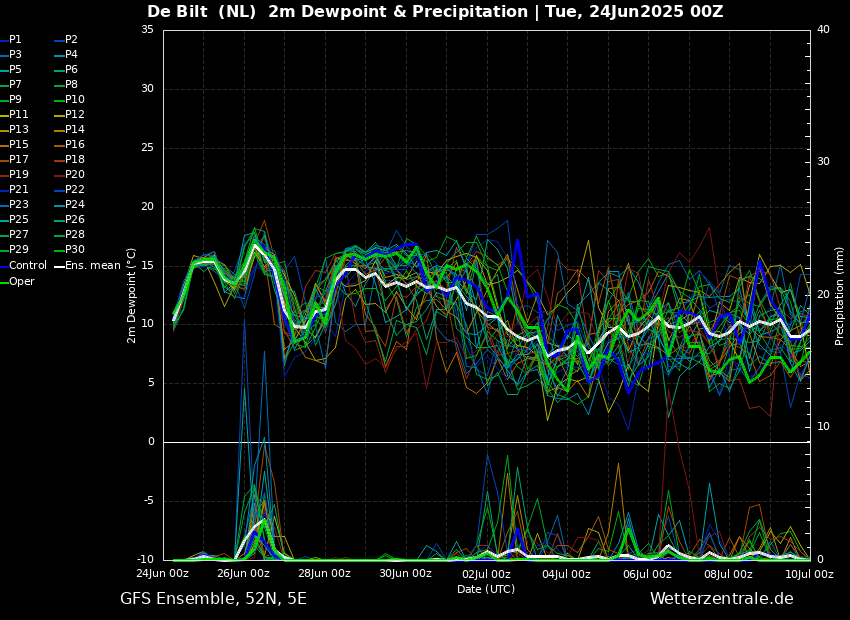Select the P27 legend entry

18,235
